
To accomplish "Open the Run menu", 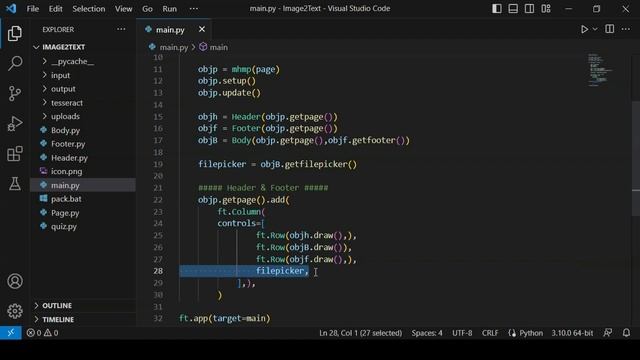I will pos(169,9).
